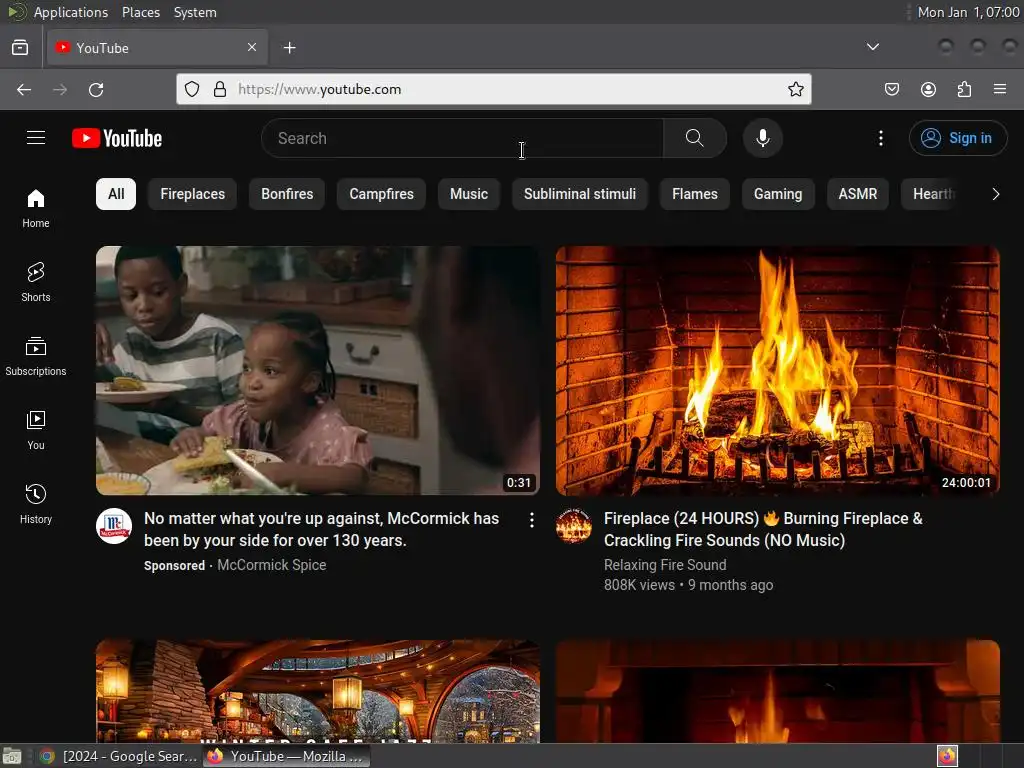Go to Home in the sidebar
This screenshot has height=768, width=1024.
click(36, 208)
